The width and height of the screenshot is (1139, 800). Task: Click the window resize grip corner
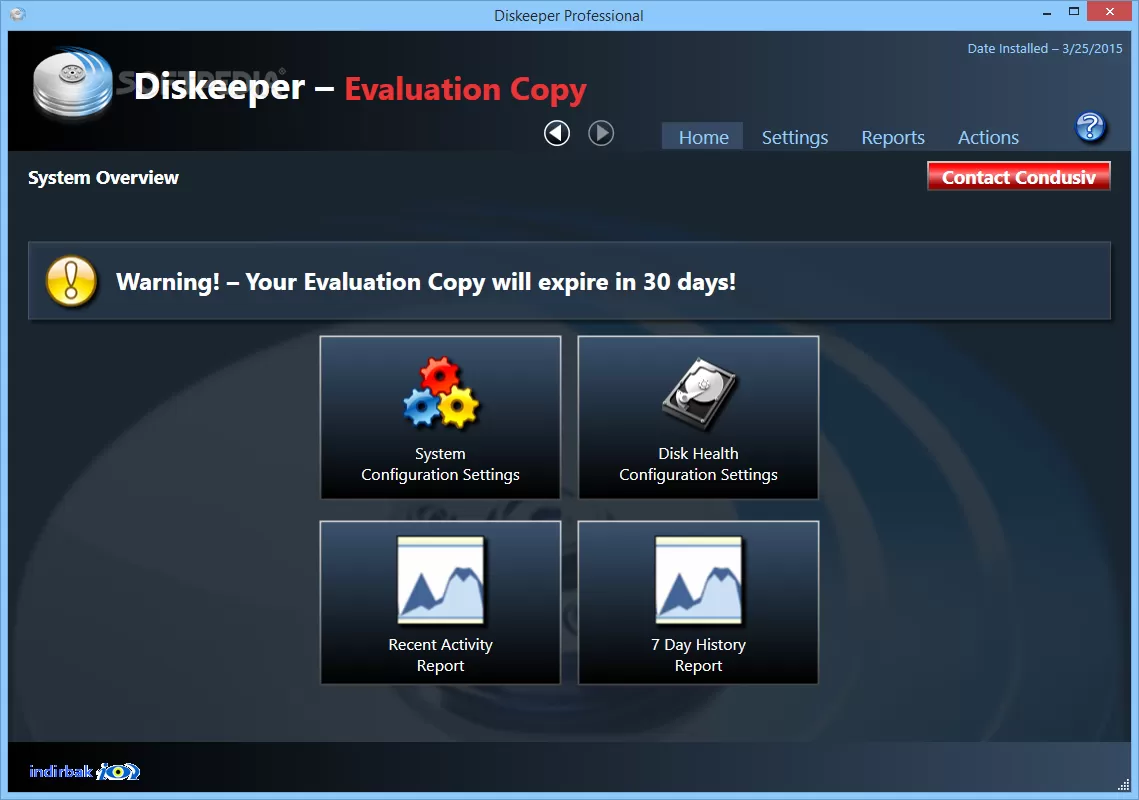pos(1123,785)
